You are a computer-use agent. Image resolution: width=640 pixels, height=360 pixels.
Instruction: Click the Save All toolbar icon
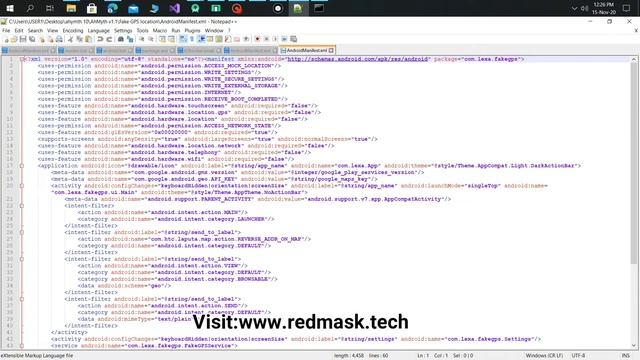[x=32, y=39]
